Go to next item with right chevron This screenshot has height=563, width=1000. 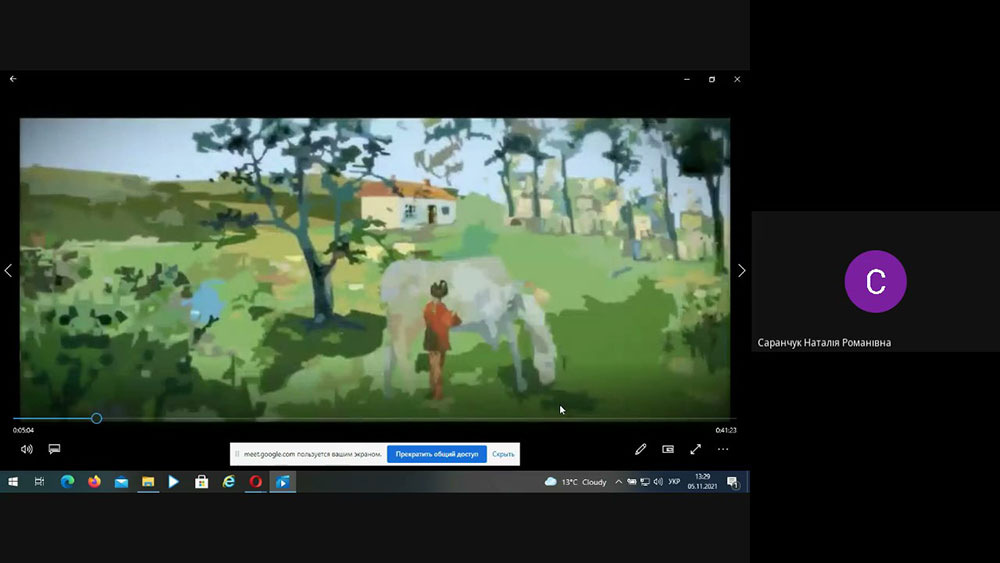click(741, 270)
